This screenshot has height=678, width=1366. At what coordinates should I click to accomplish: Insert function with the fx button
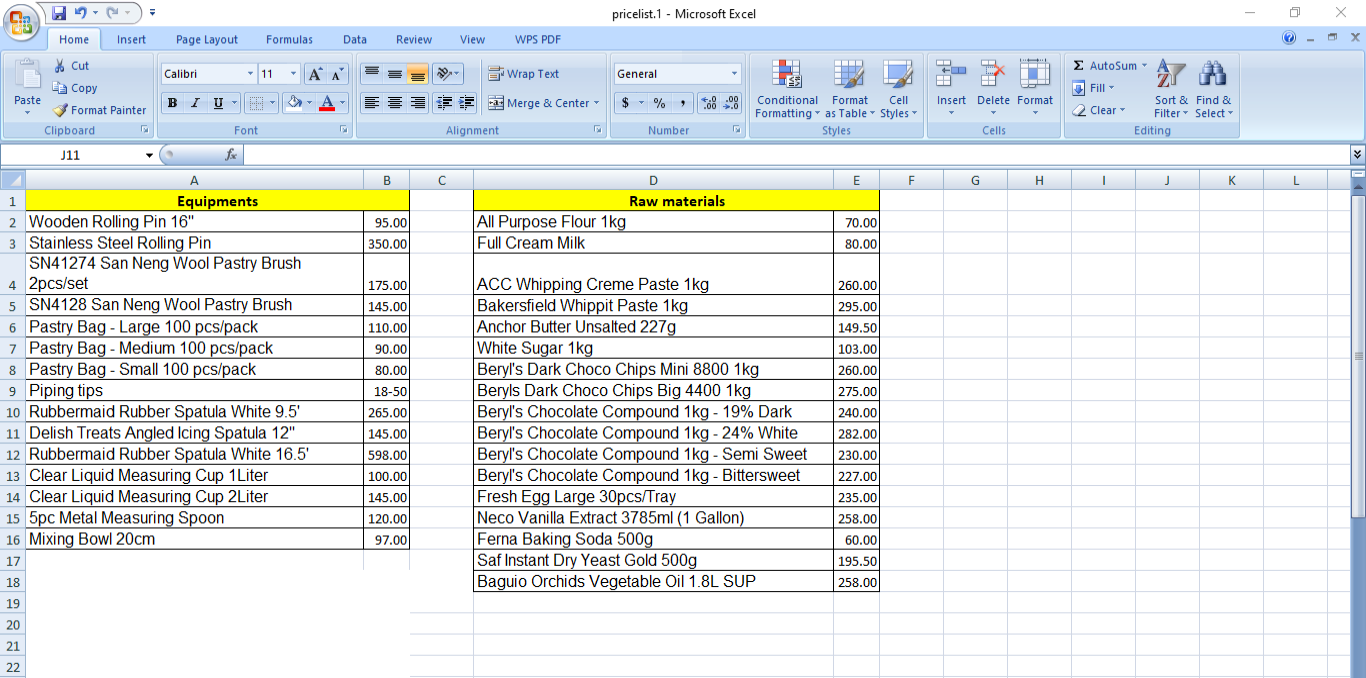pos(231,154)
